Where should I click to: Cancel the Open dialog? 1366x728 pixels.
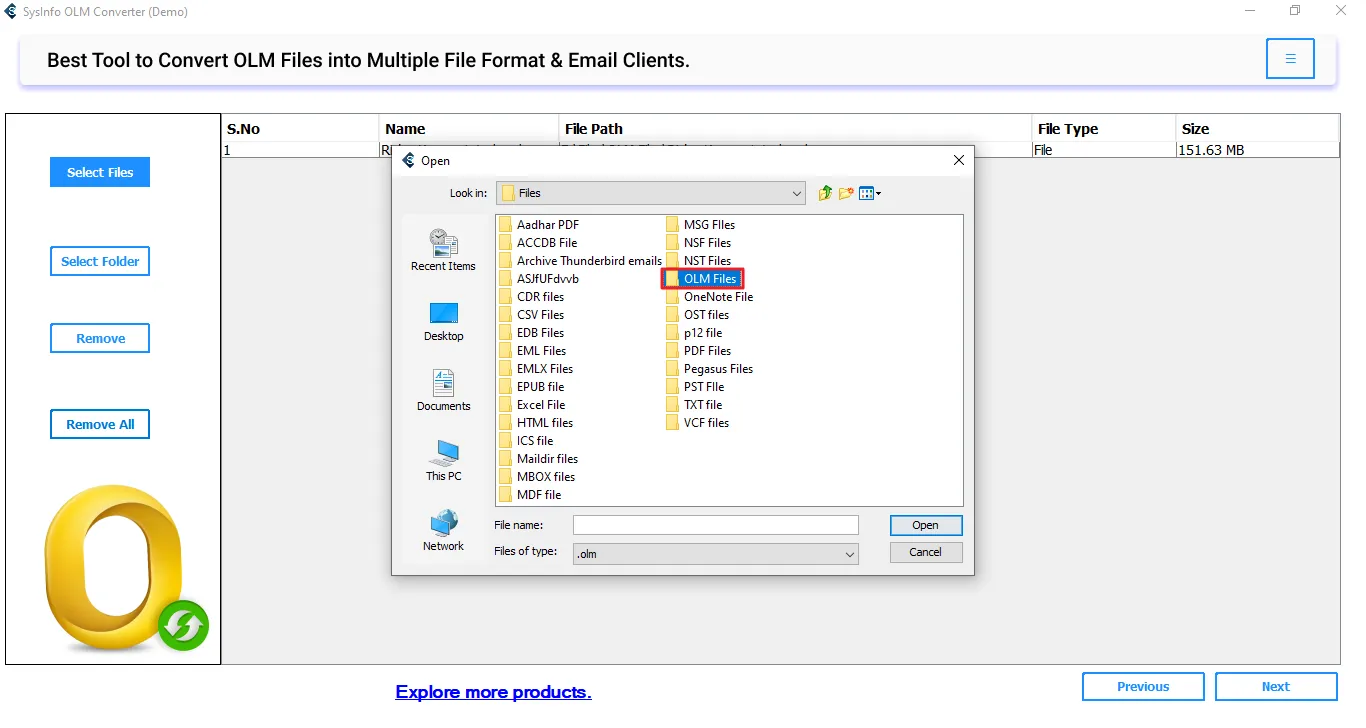pos(926,552)
